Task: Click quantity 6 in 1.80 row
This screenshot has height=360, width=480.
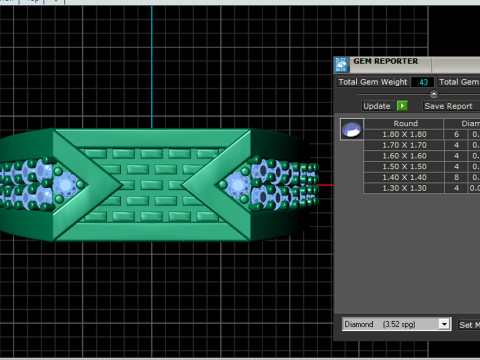Action: (x=456, y=134)
